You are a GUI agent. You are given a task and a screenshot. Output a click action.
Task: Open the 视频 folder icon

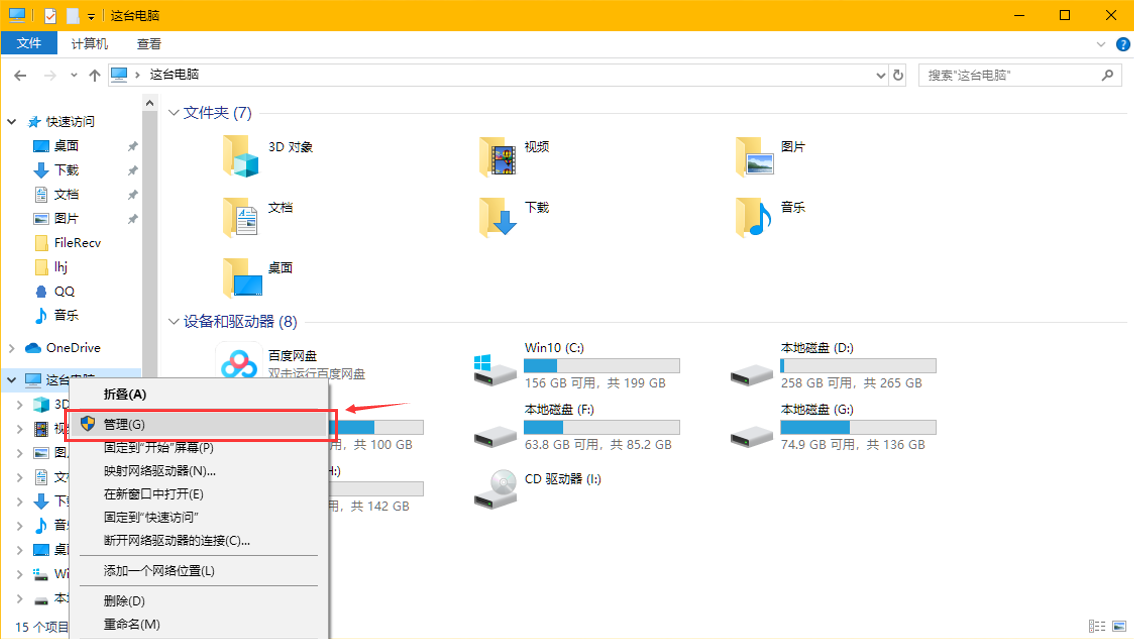point(498,155)
